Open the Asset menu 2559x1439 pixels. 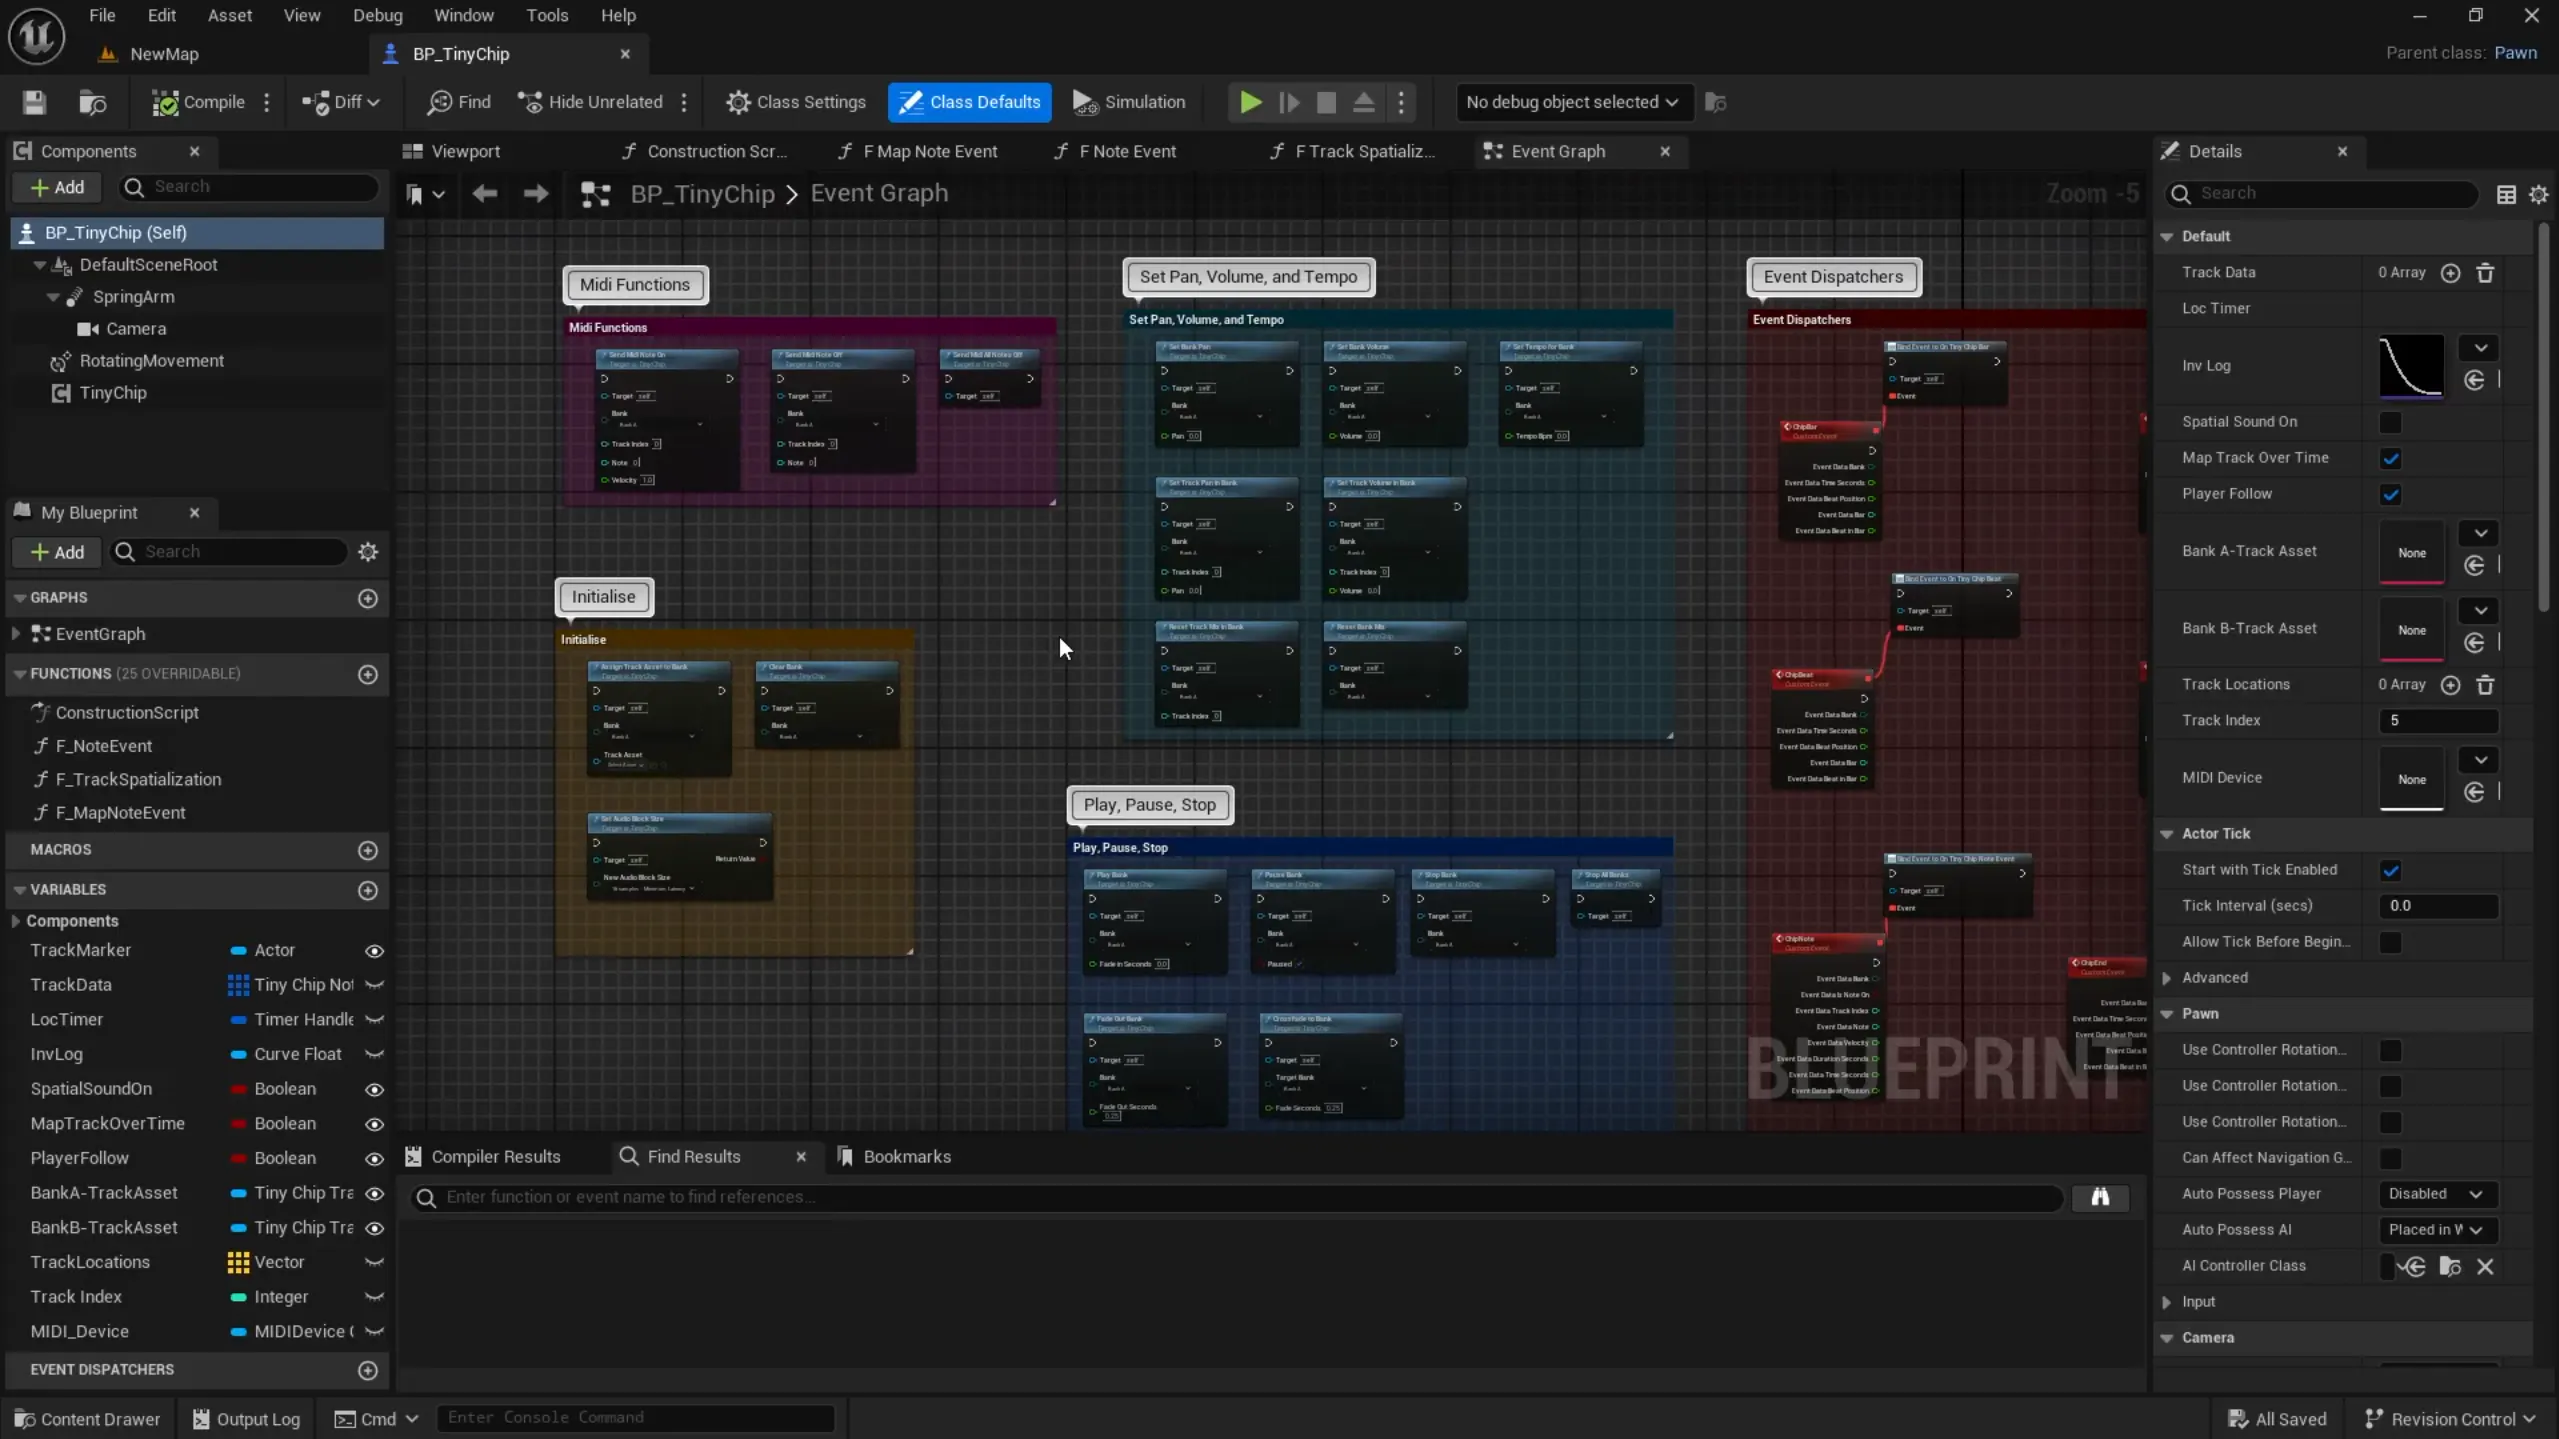230,15
